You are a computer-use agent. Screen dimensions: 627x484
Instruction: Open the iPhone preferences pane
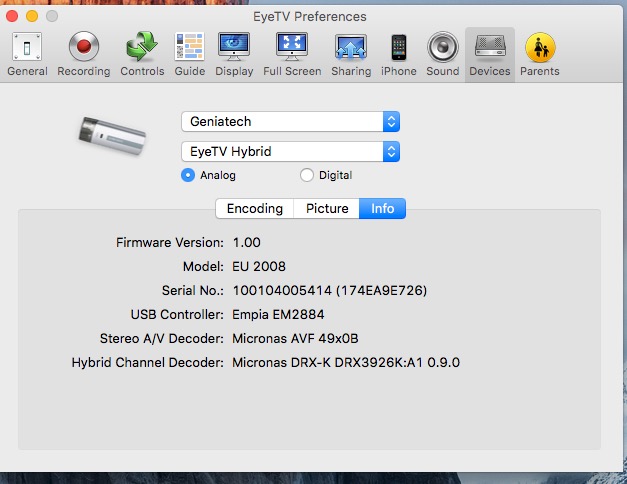click(398, 54)
